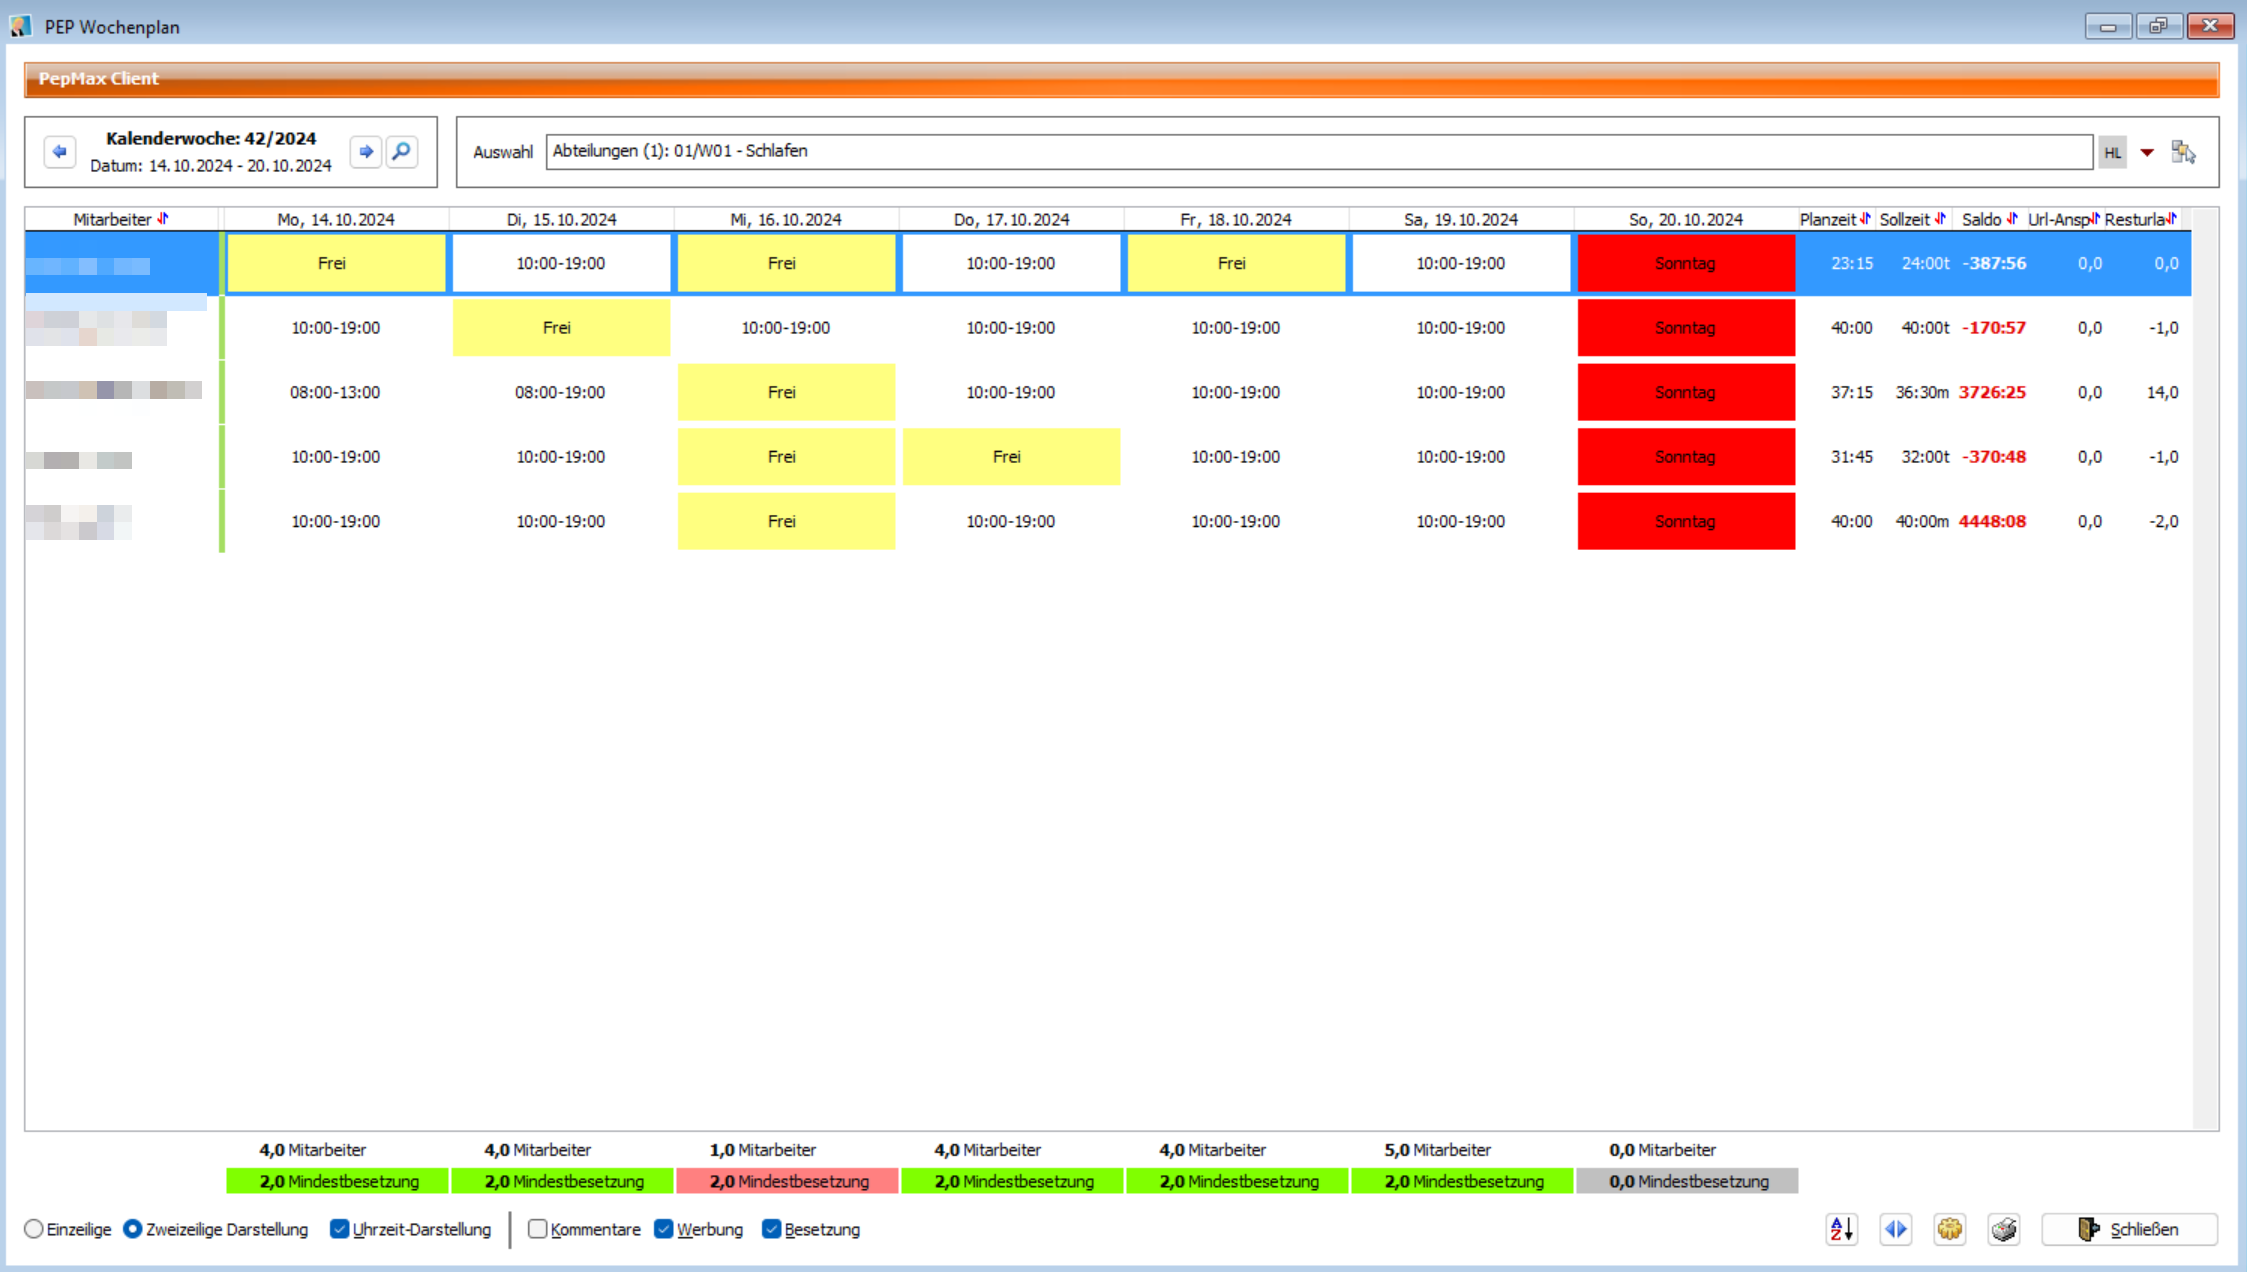Enable the Kommentare checkbox
Image resolution: width=2247 pixels, height=1272 pixels.
(538, 1229)
